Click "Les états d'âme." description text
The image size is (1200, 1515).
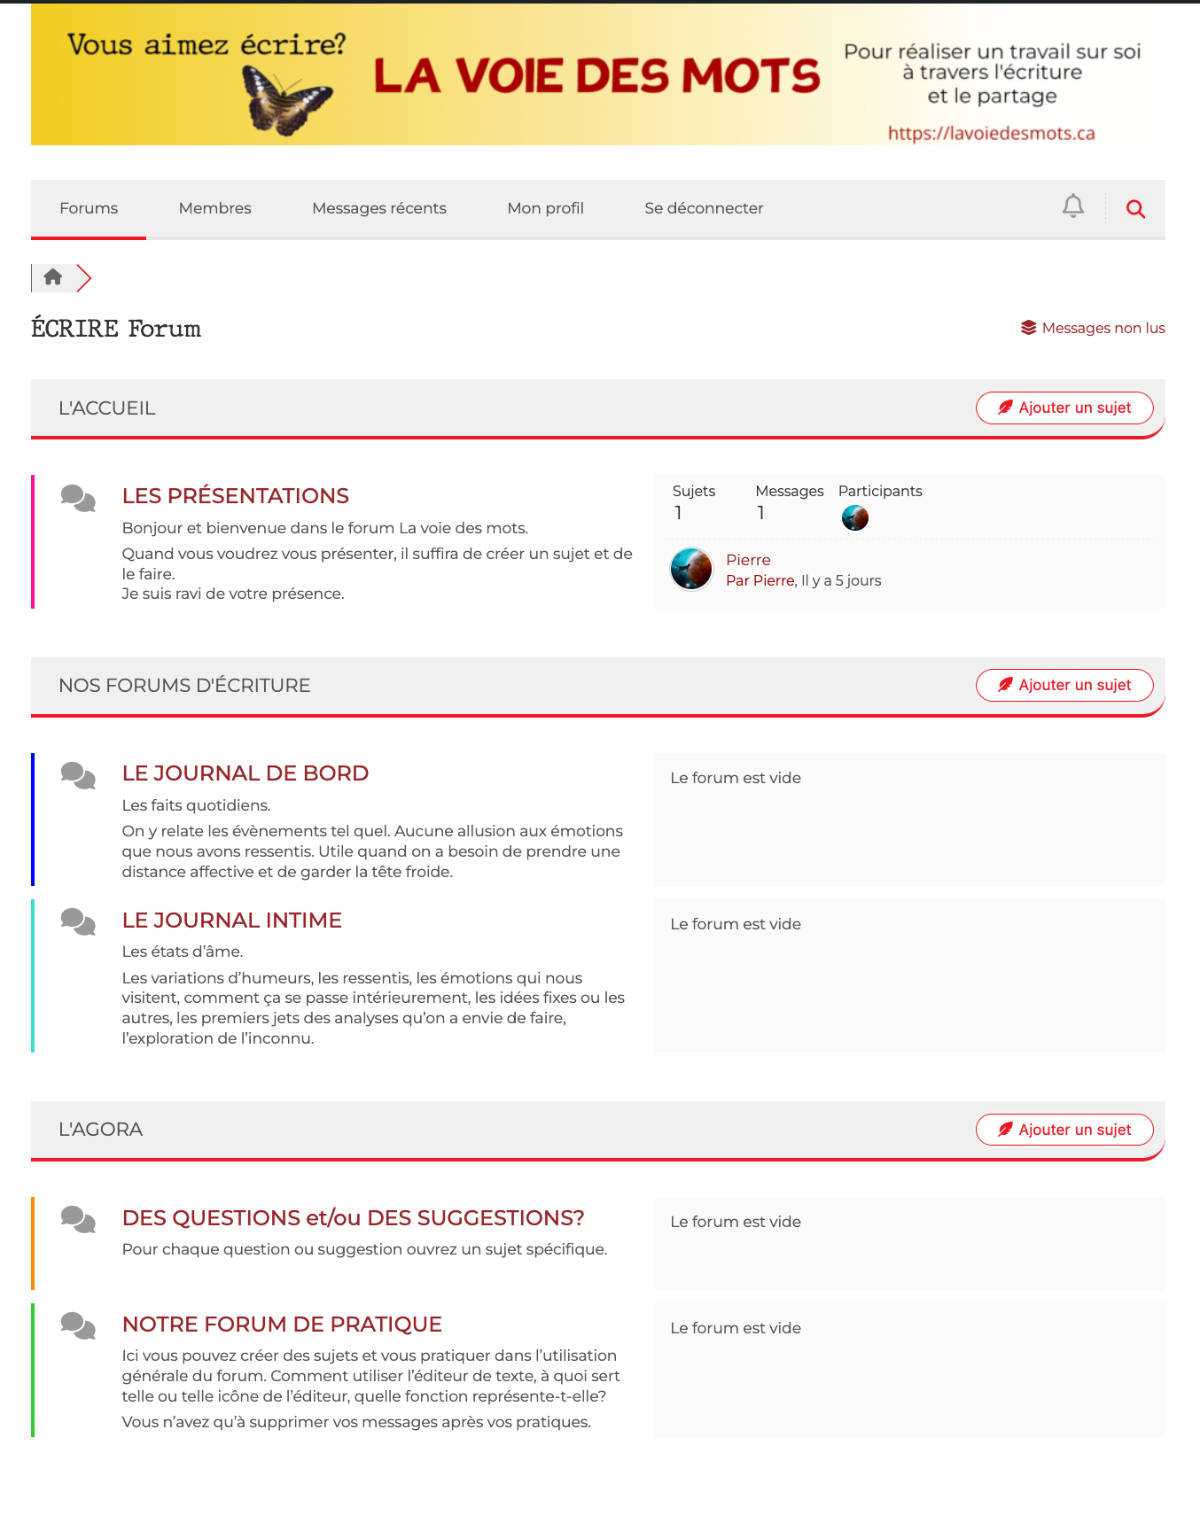[x=182, y=951]
